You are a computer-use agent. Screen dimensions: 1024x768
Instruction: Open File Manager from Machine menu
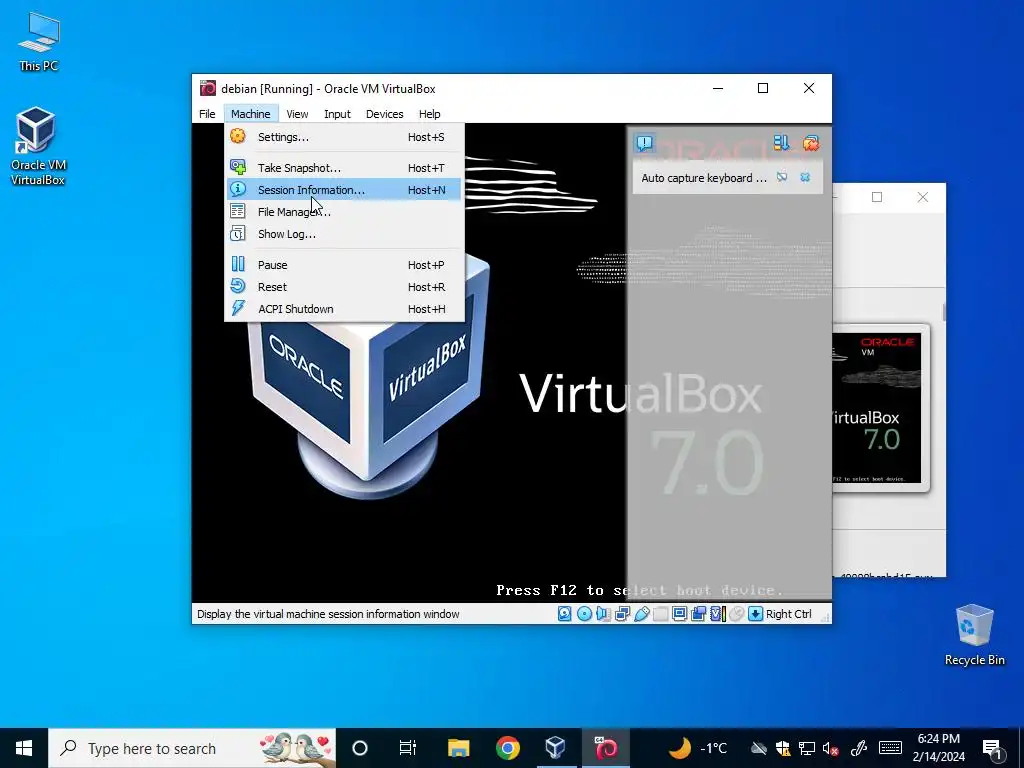[344, 212]
